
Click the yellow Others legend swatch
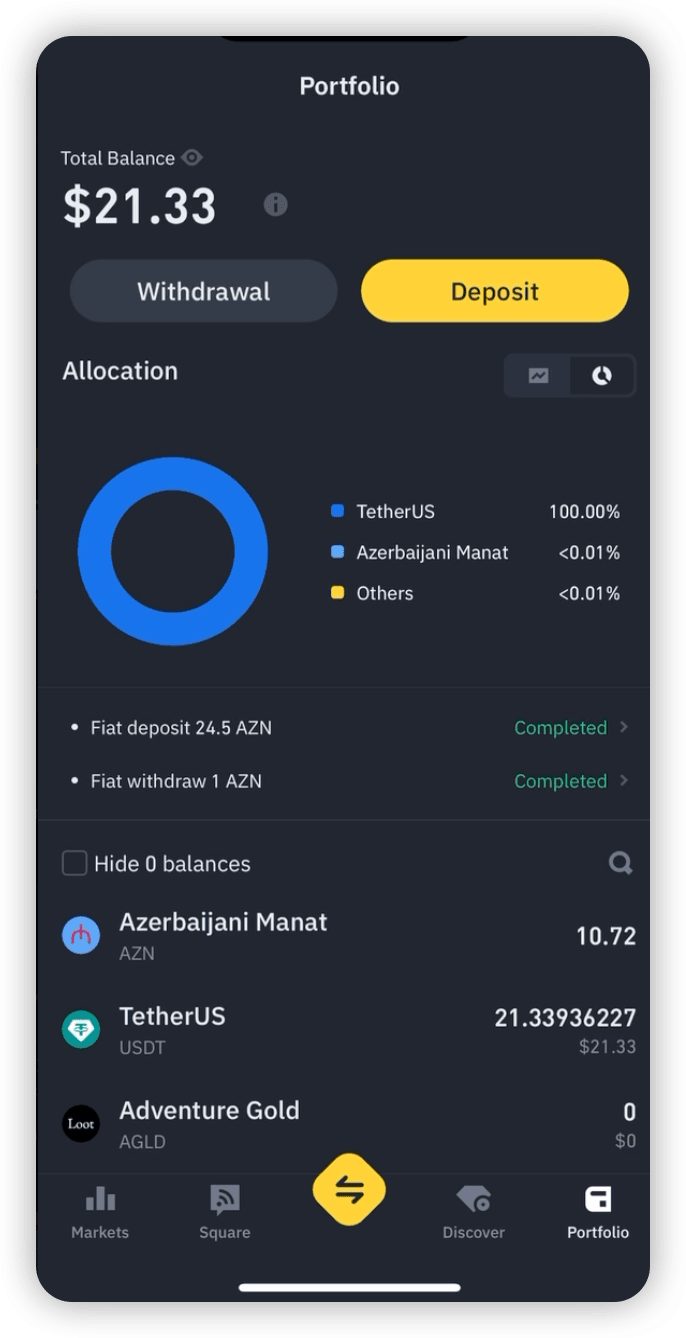(338, 593)
